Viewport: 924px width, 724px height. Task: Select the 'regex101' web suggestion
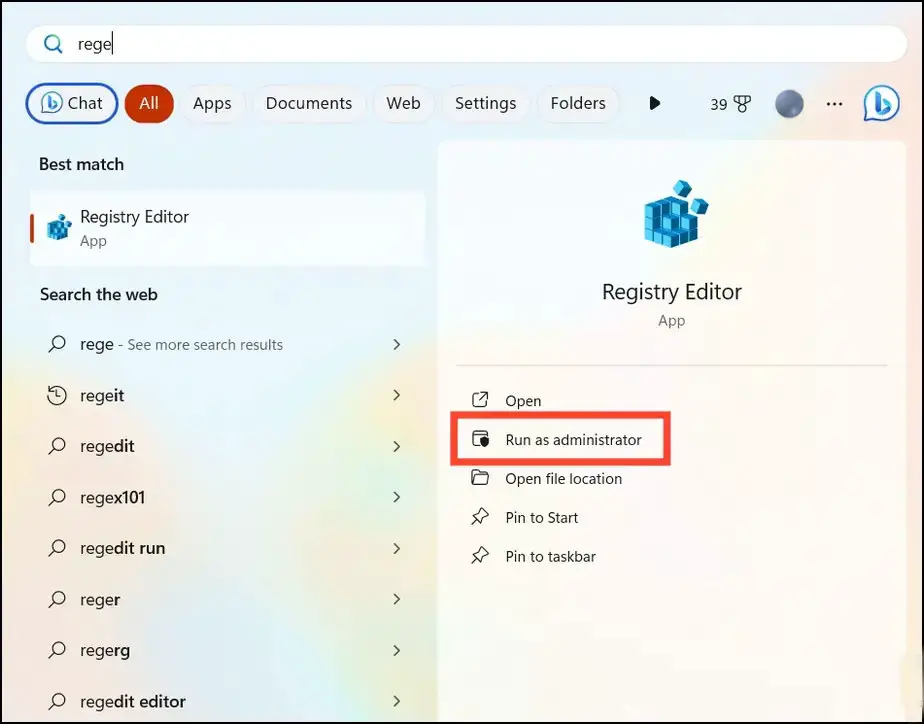(113, 498)
